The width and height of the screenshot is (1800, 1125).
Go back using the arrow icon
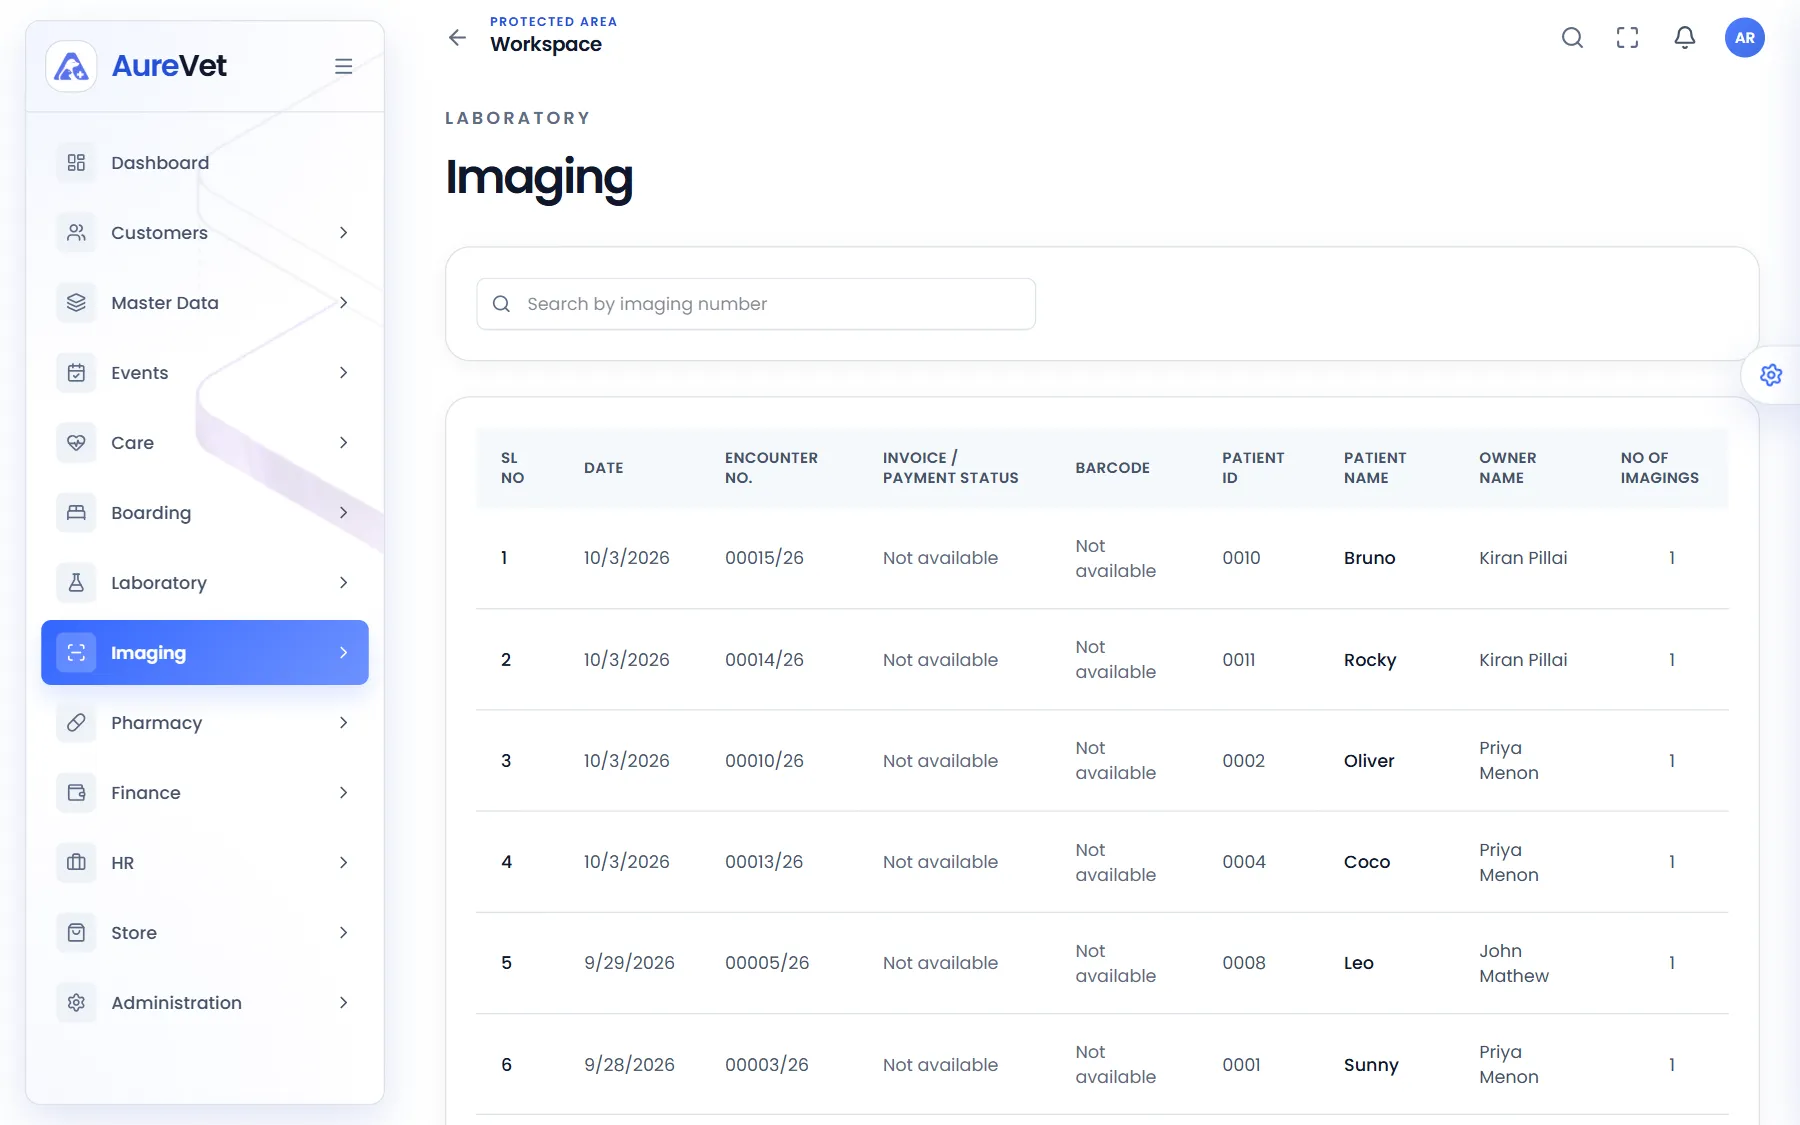point(457,37)
